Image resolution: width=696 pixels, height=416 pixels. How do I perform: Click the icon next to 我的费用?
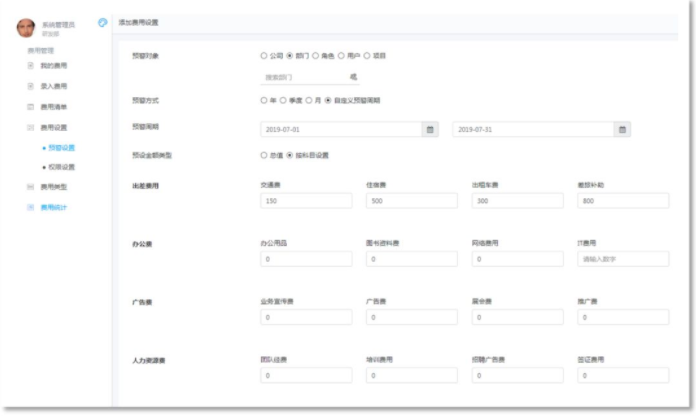click(x=31, y=66)
